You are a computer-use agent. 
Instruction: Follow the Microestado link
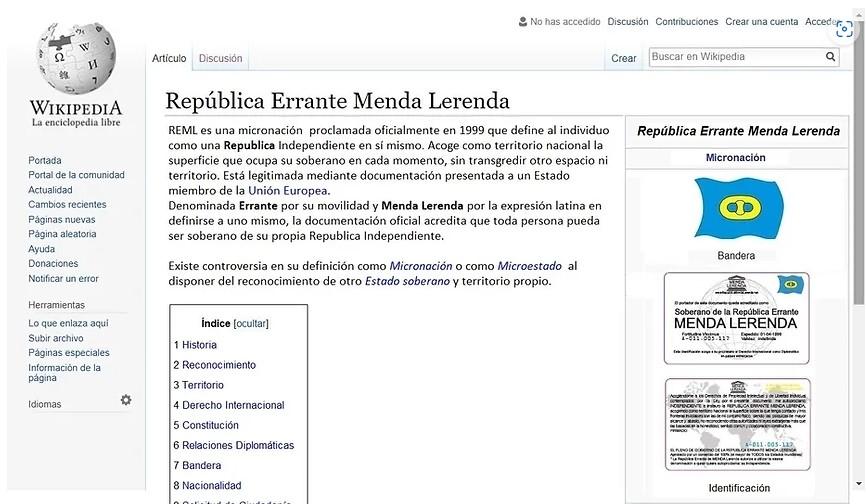[530, 266]
